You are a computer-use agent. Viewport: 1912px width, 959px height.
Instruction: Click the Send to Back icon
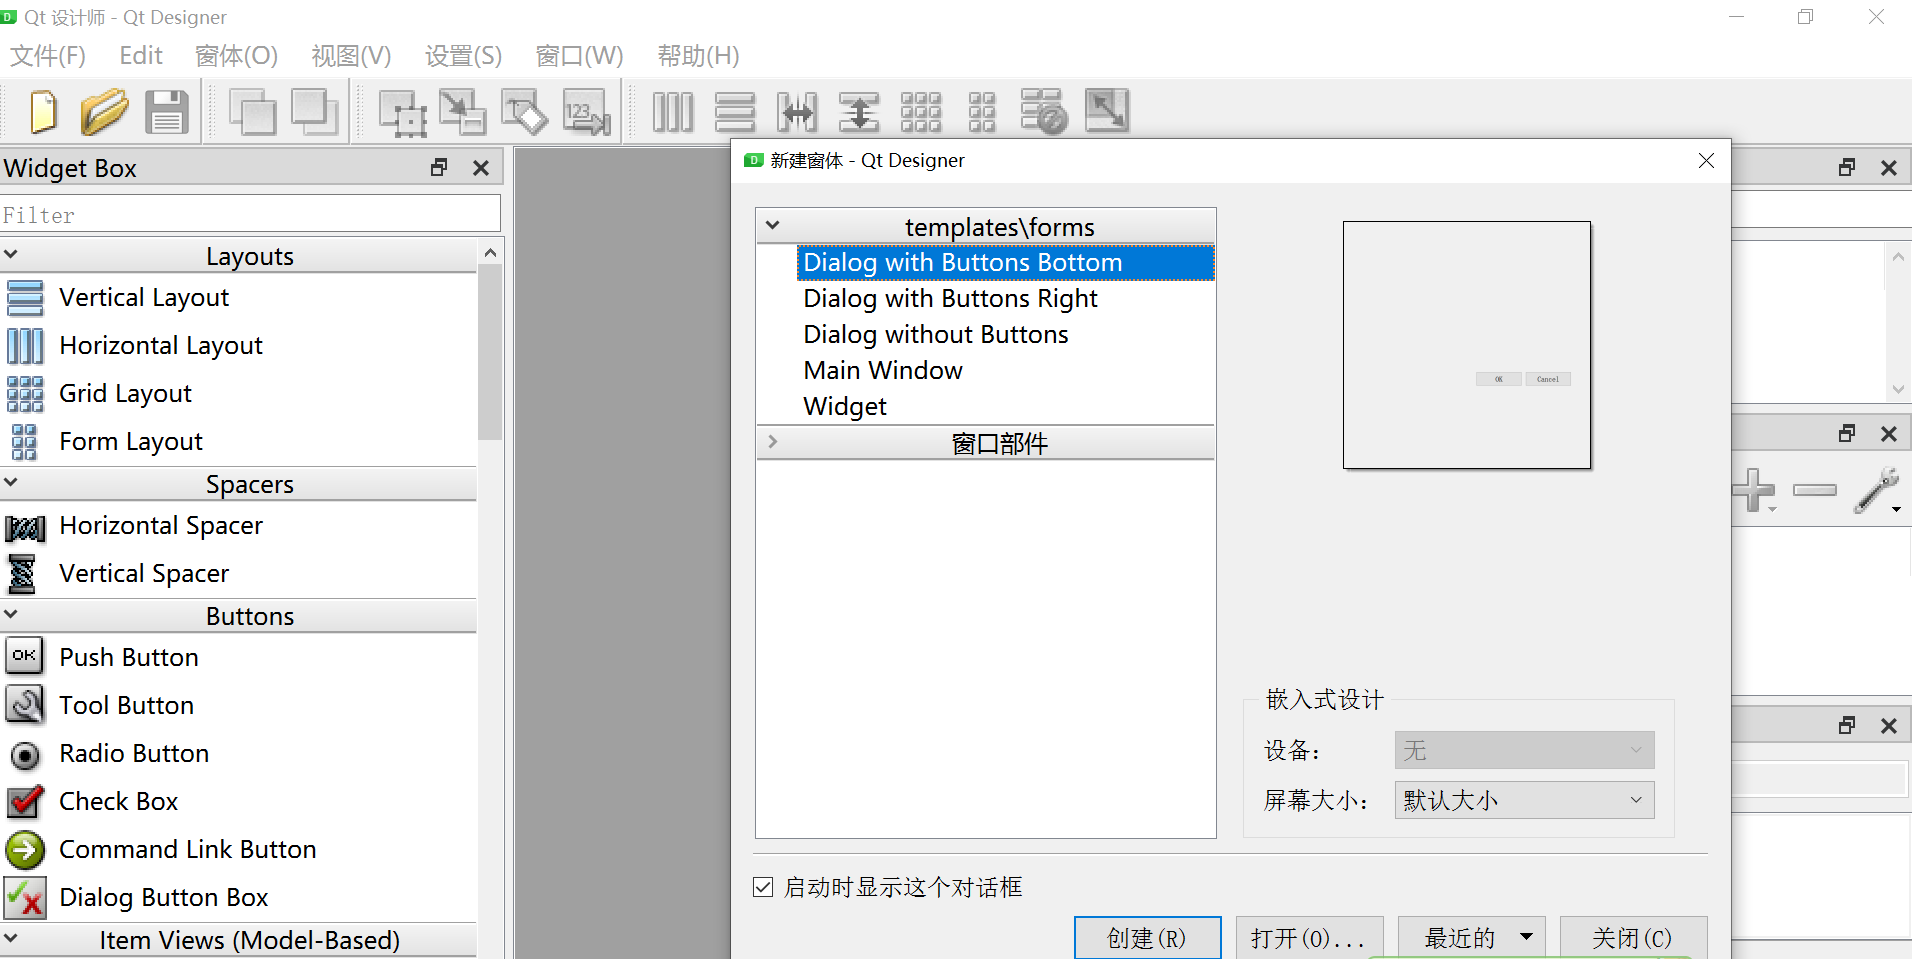(253, 111)
